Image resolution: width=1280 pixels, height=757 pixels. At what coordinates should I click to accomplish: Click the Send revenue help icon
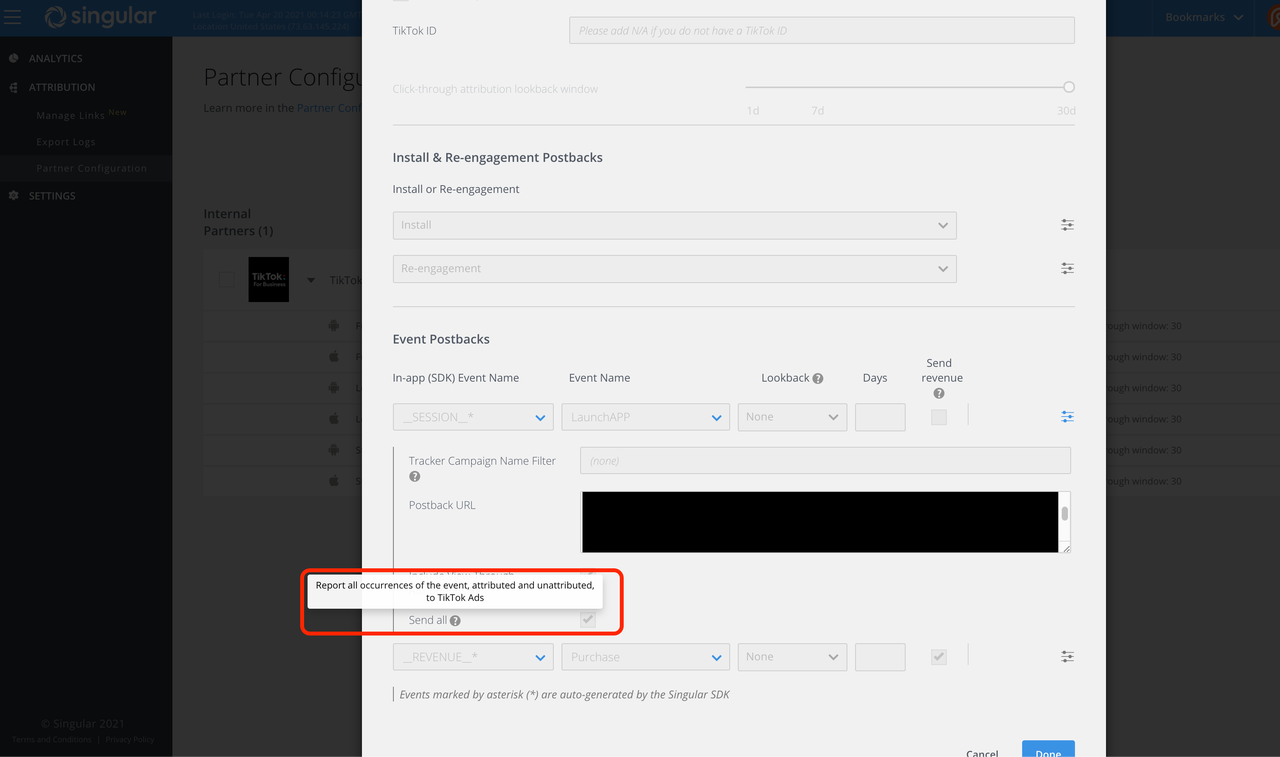point(938,393)
